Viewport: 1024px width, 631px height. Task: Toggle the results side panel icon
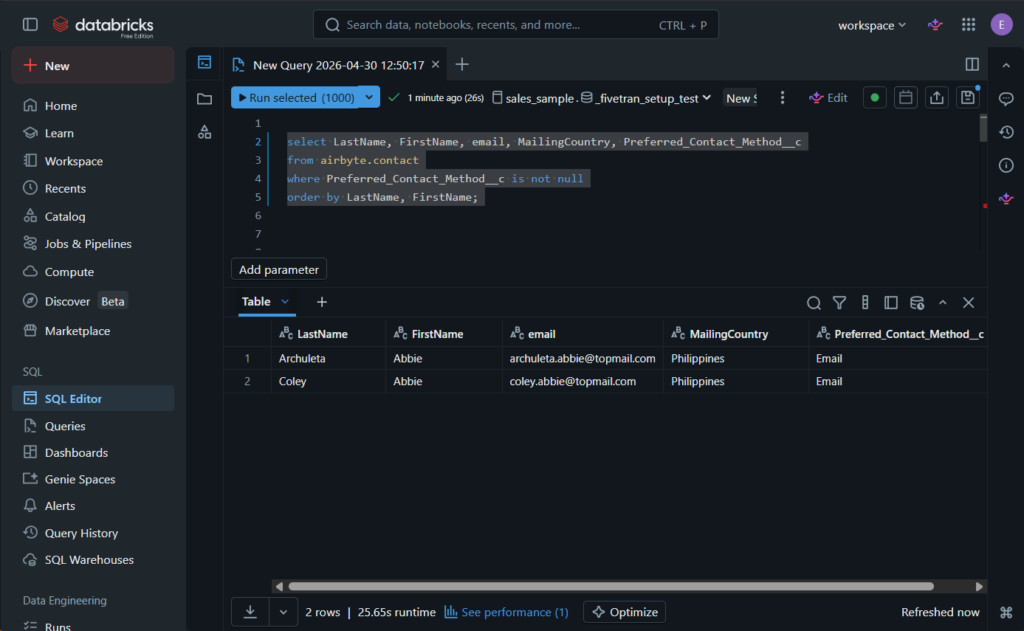click(891, 302)
